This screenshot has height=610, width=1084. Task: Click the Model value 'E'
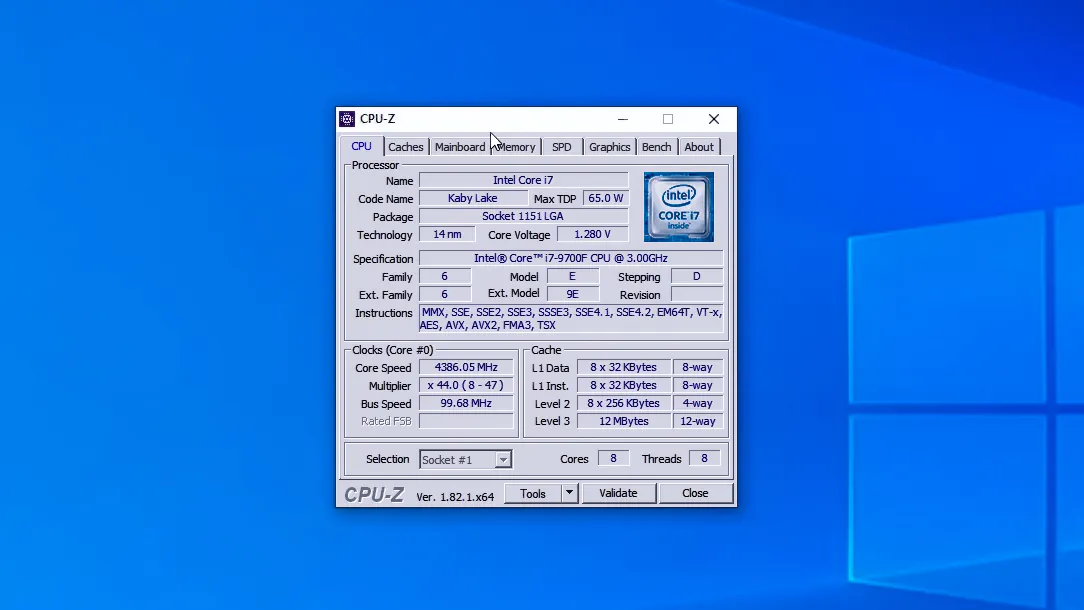click(x=572, y=276)
